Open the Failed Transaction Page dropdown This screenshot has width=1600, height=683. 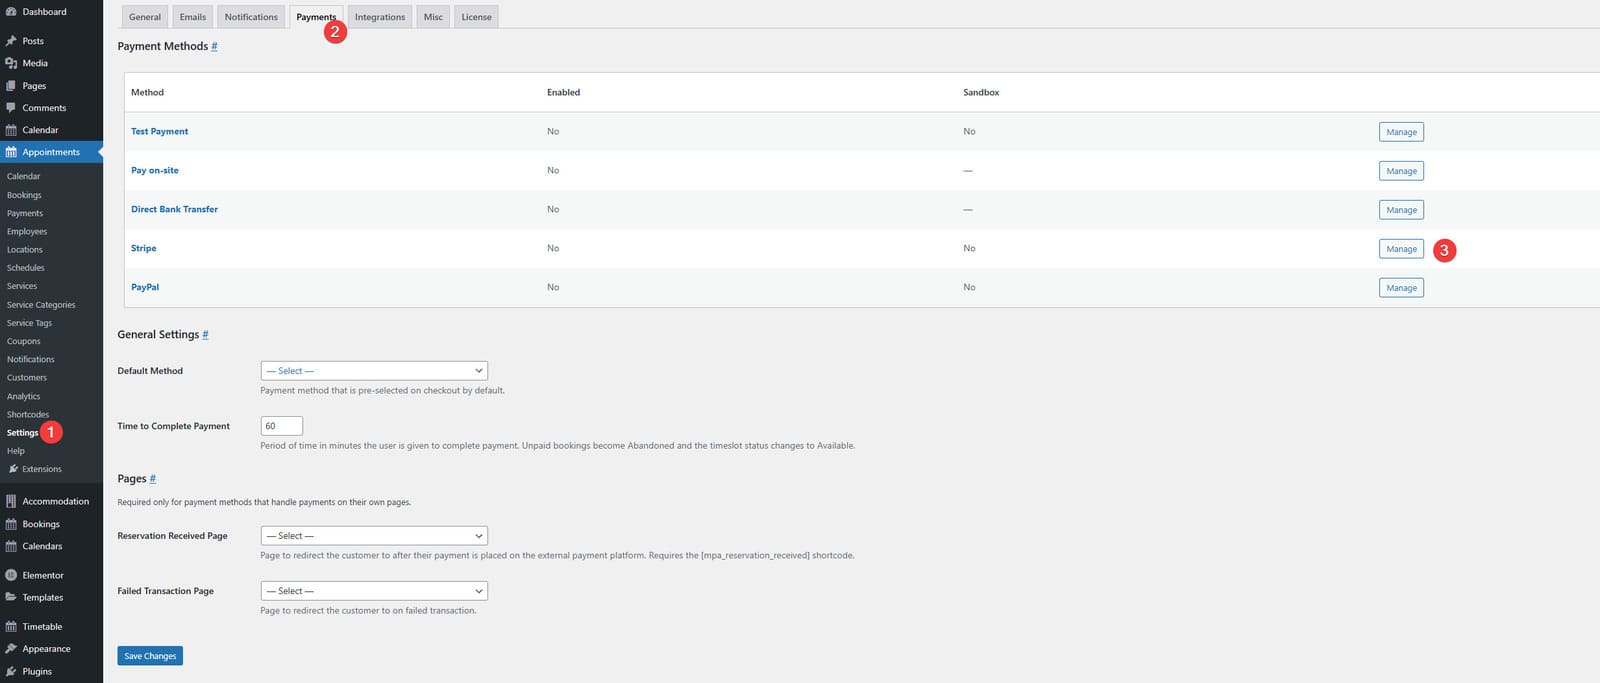[374, 591]
